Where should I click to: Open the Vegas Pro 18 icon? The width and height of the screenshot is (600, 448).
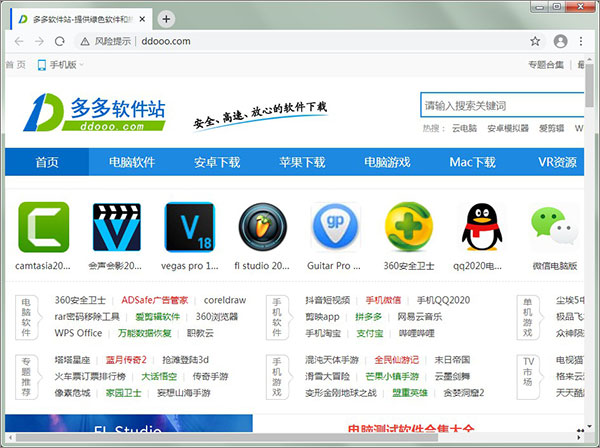pyautogui.click(x=189, y=227)
